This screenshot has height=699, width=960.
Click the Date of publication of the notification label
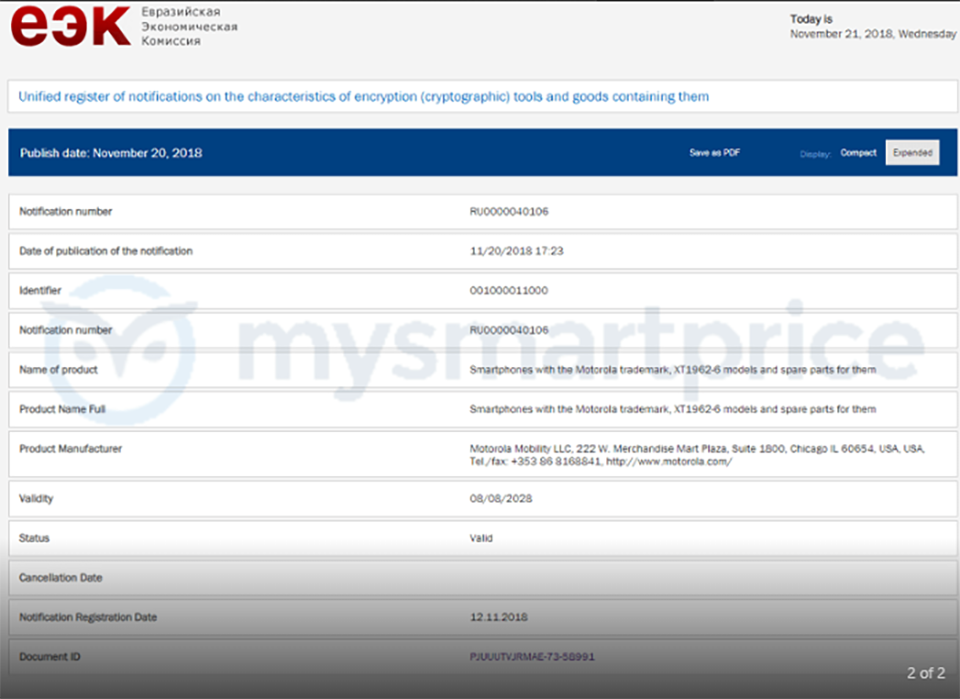click(x=106, y=251)
